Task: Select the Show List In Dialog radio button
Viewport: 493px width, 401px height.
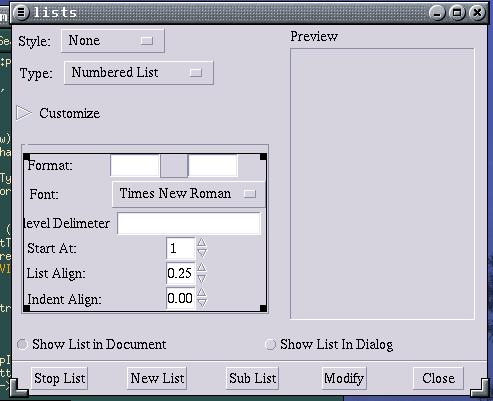Action: [x=270, y=344]
